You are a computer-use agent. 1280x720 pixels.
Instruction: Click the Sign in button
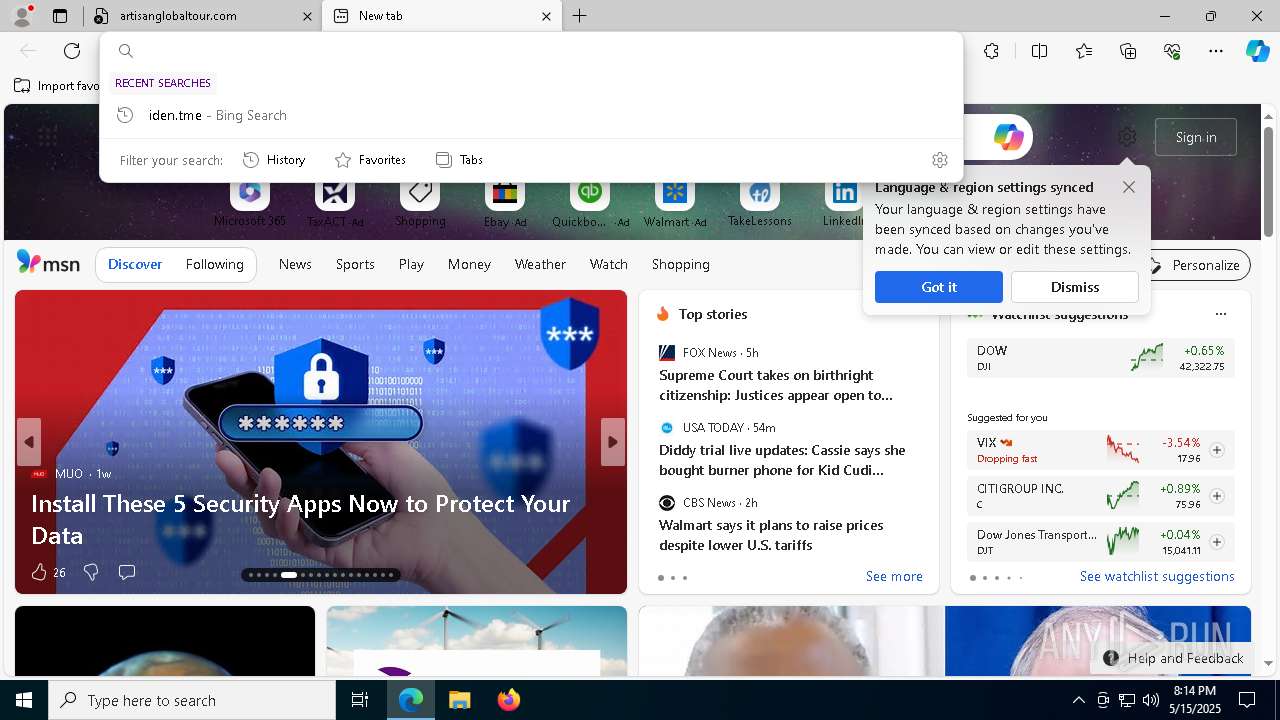[x=1196, y=137]
